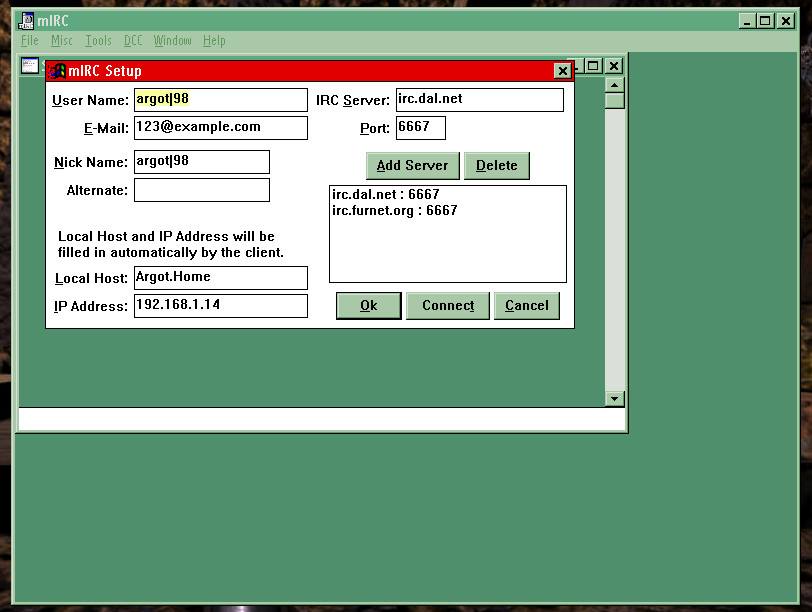This screenshot has width=812, height=612.
Task: Click into the Port field
Action: tap(420, 128)
